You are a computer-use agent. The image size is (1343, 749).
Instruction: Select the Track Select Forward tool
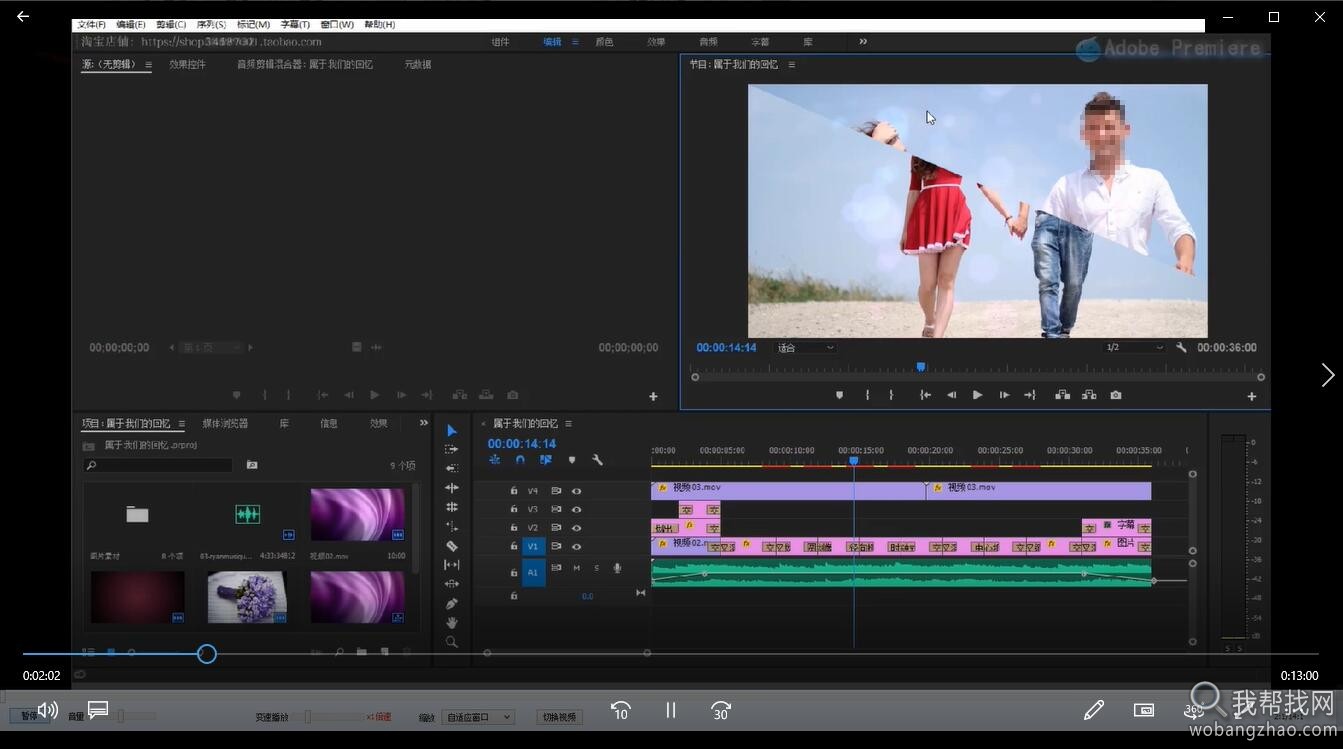point(452,450)
